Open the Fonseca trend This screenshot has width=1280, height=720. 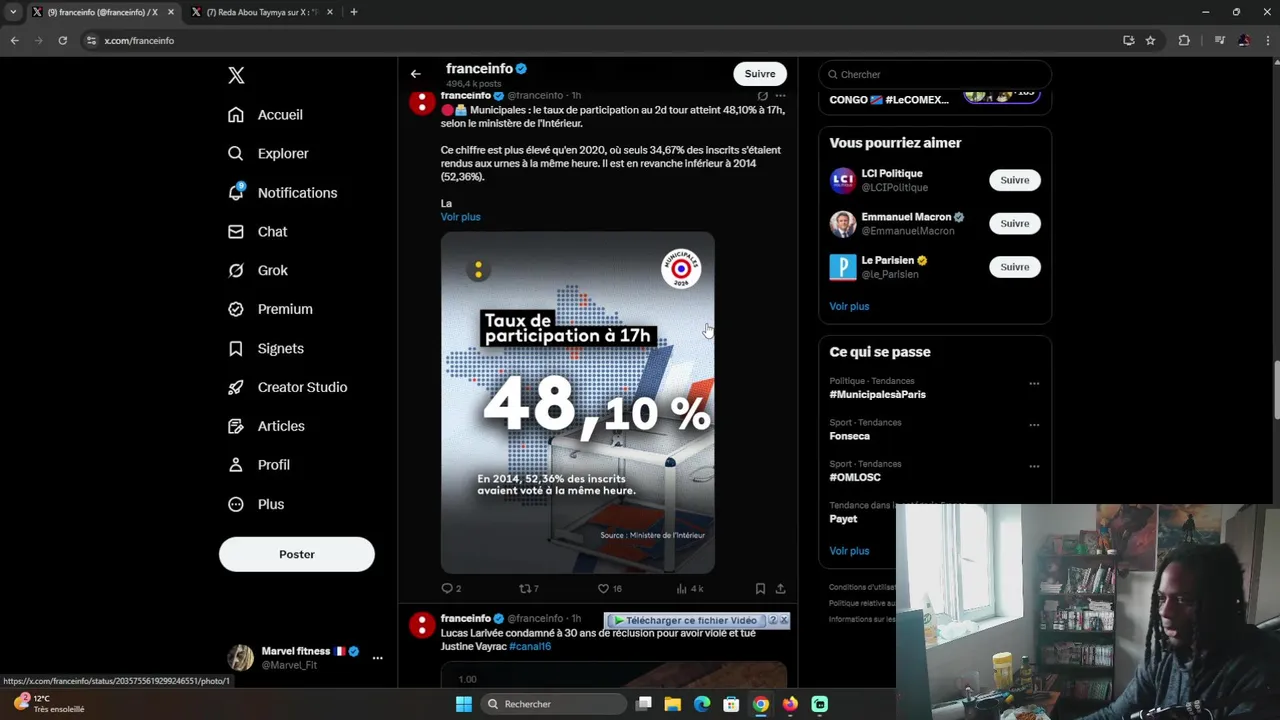click(x=849, y=437)
